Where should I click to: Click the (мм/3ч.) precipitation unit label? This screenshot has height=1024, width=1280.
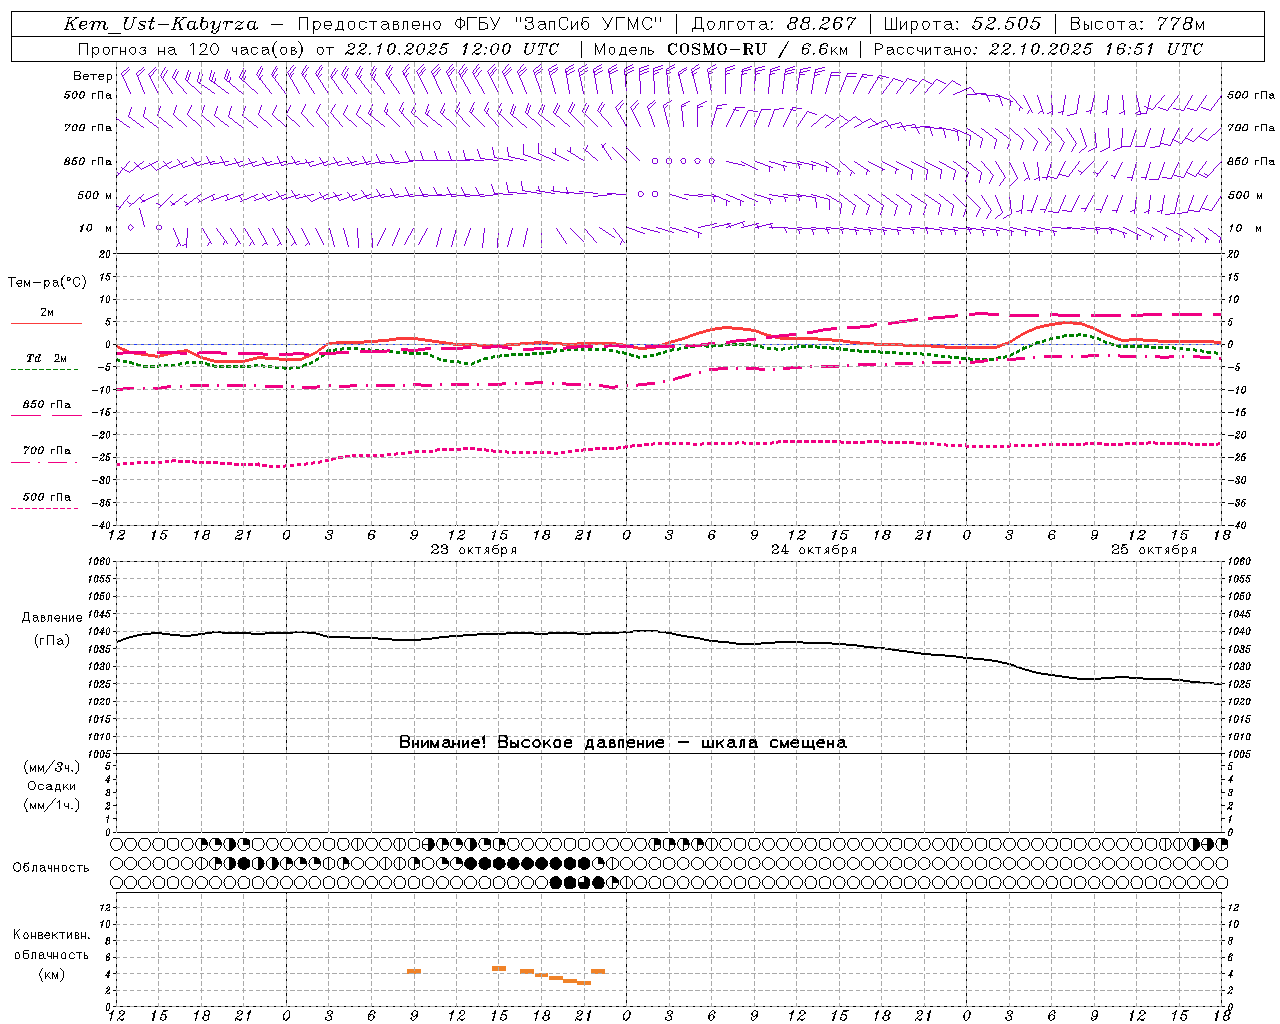tap(52, 767)
